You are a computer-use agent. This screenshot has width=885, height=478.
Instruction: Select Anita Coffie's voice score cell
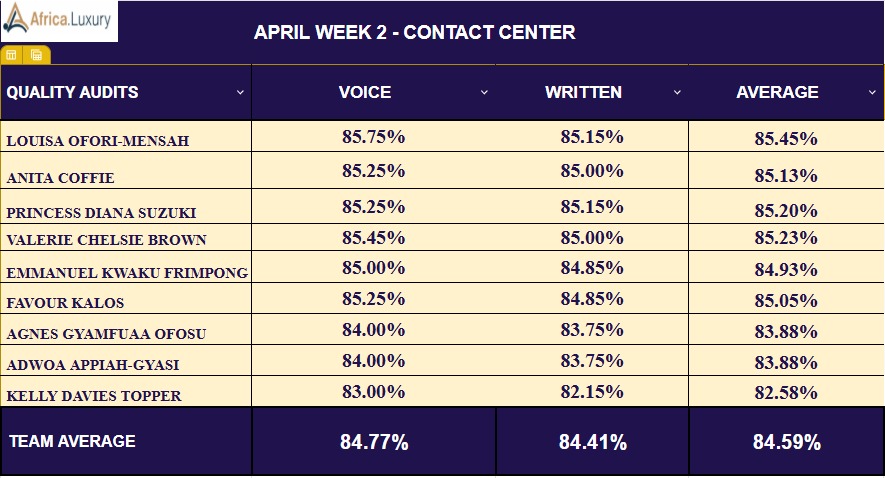(373, 171)
